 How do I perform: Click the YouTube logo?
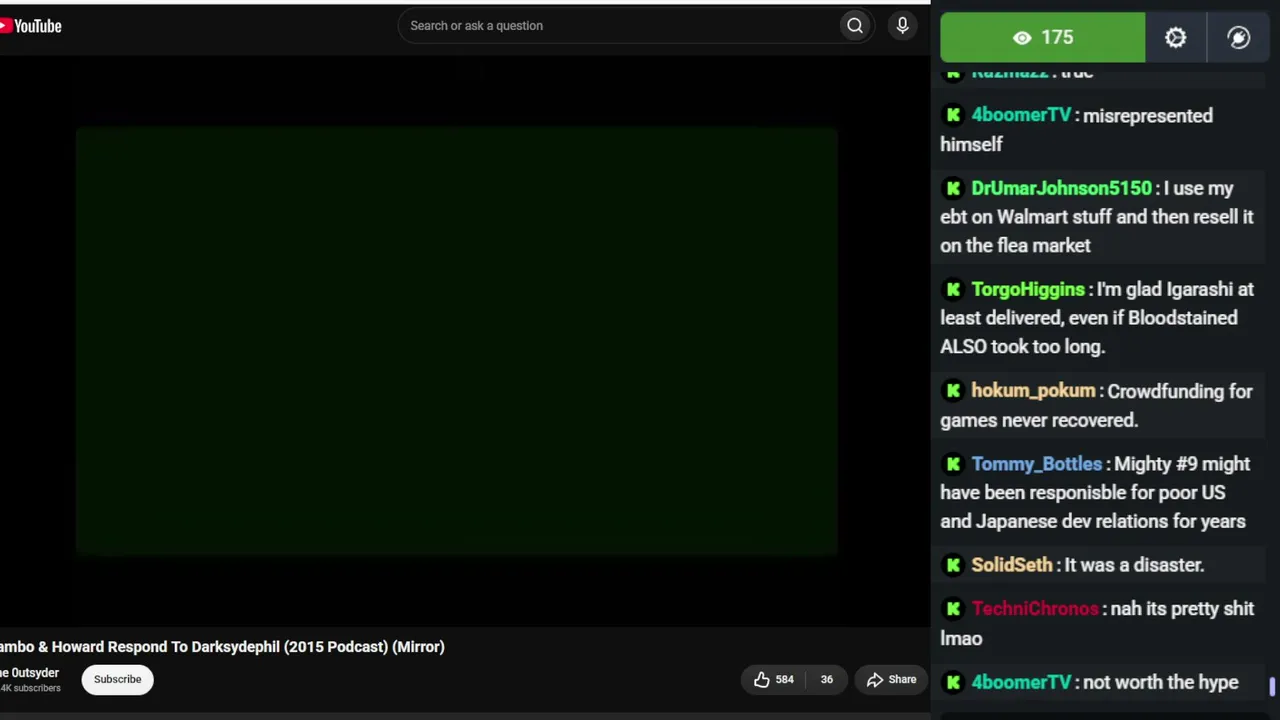pos(31,26)
